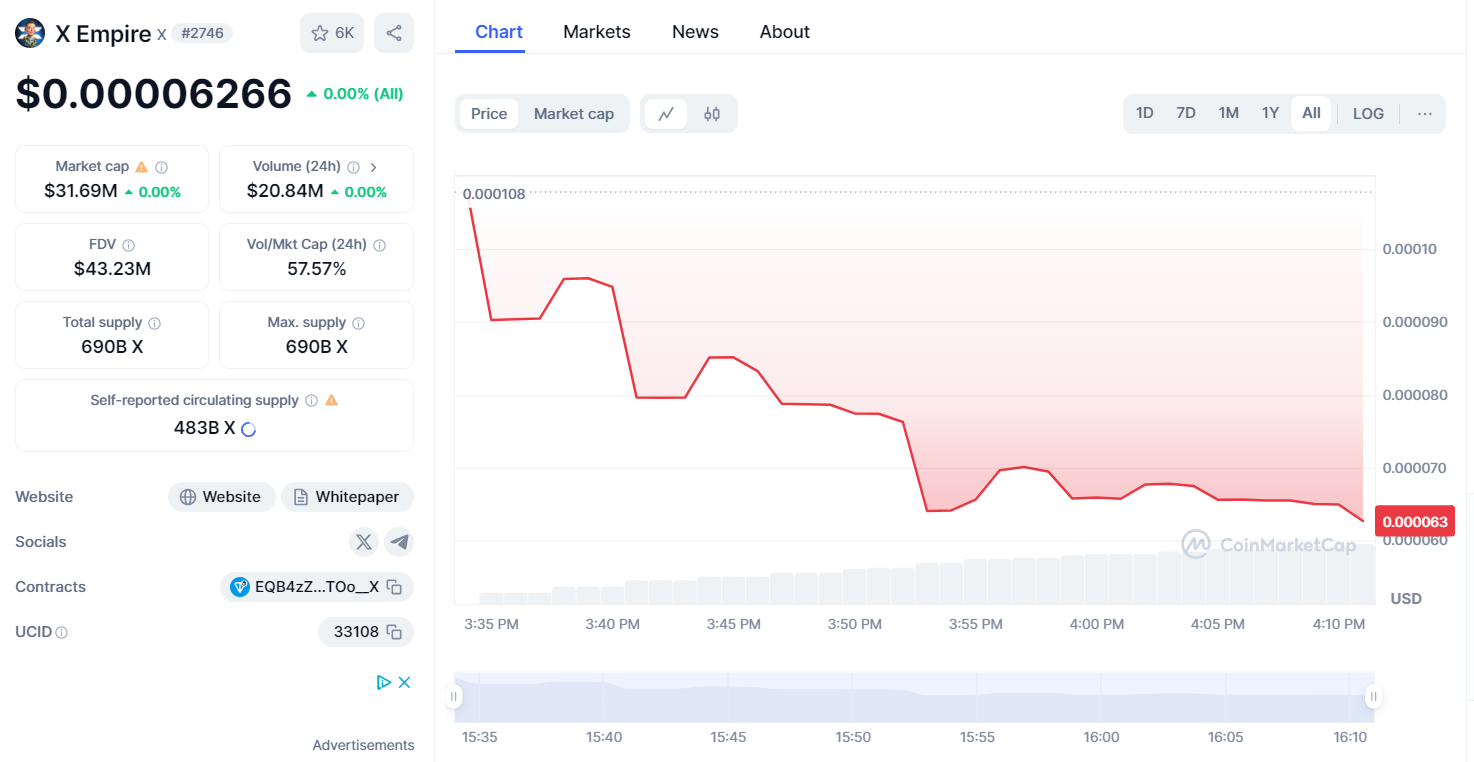Open chart more options ellipsis
The width and height of the screenshot is (1474, 762).
1425,114
